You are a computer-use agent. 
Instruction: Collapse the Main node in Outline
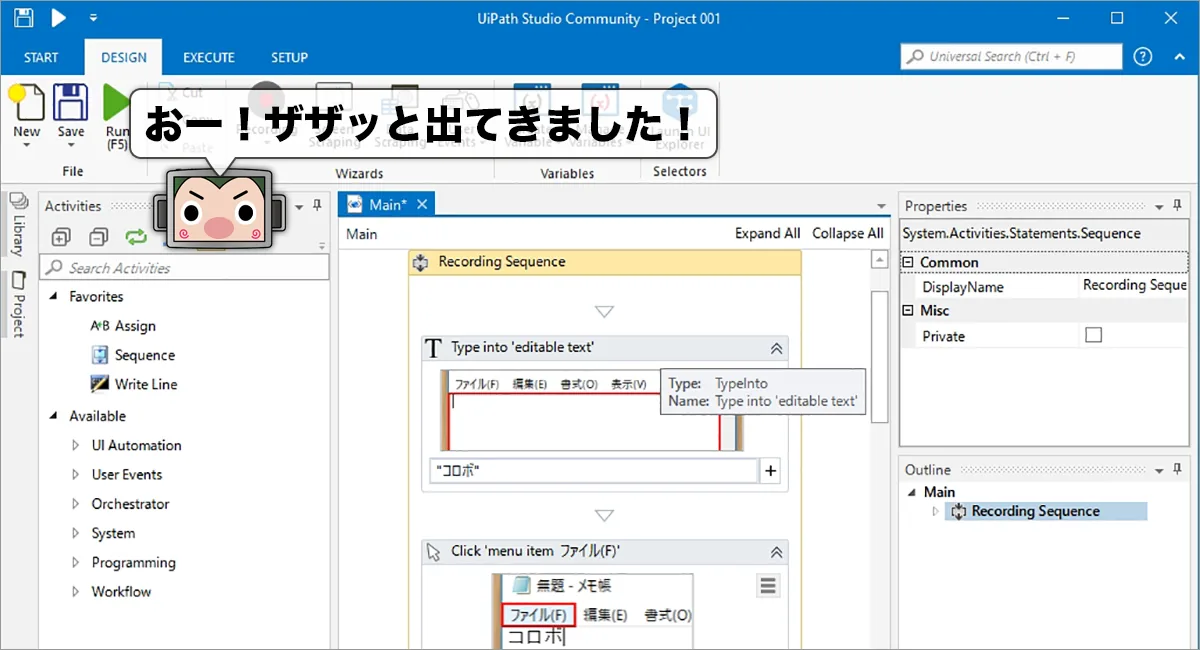pos(911,492)
